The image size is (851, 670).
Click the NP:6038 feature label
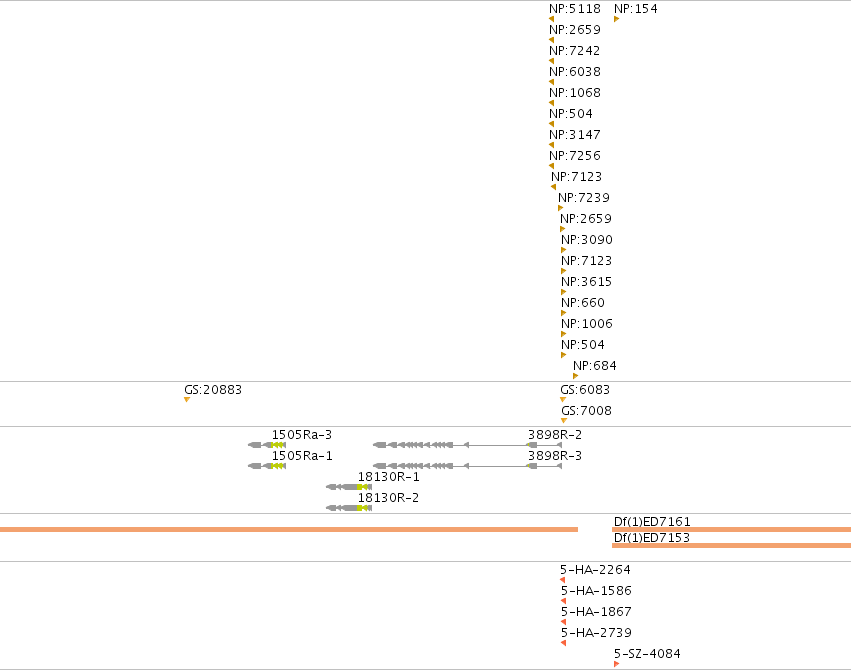575,72
